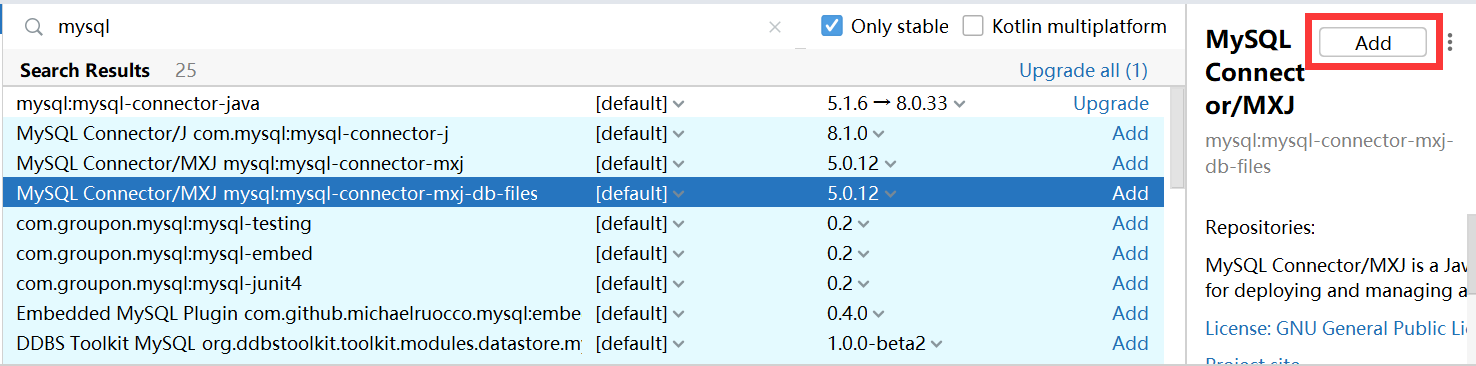Click Upgrade all (1) link
This screenshot has height=366, width=1476.
(1083, 71)
